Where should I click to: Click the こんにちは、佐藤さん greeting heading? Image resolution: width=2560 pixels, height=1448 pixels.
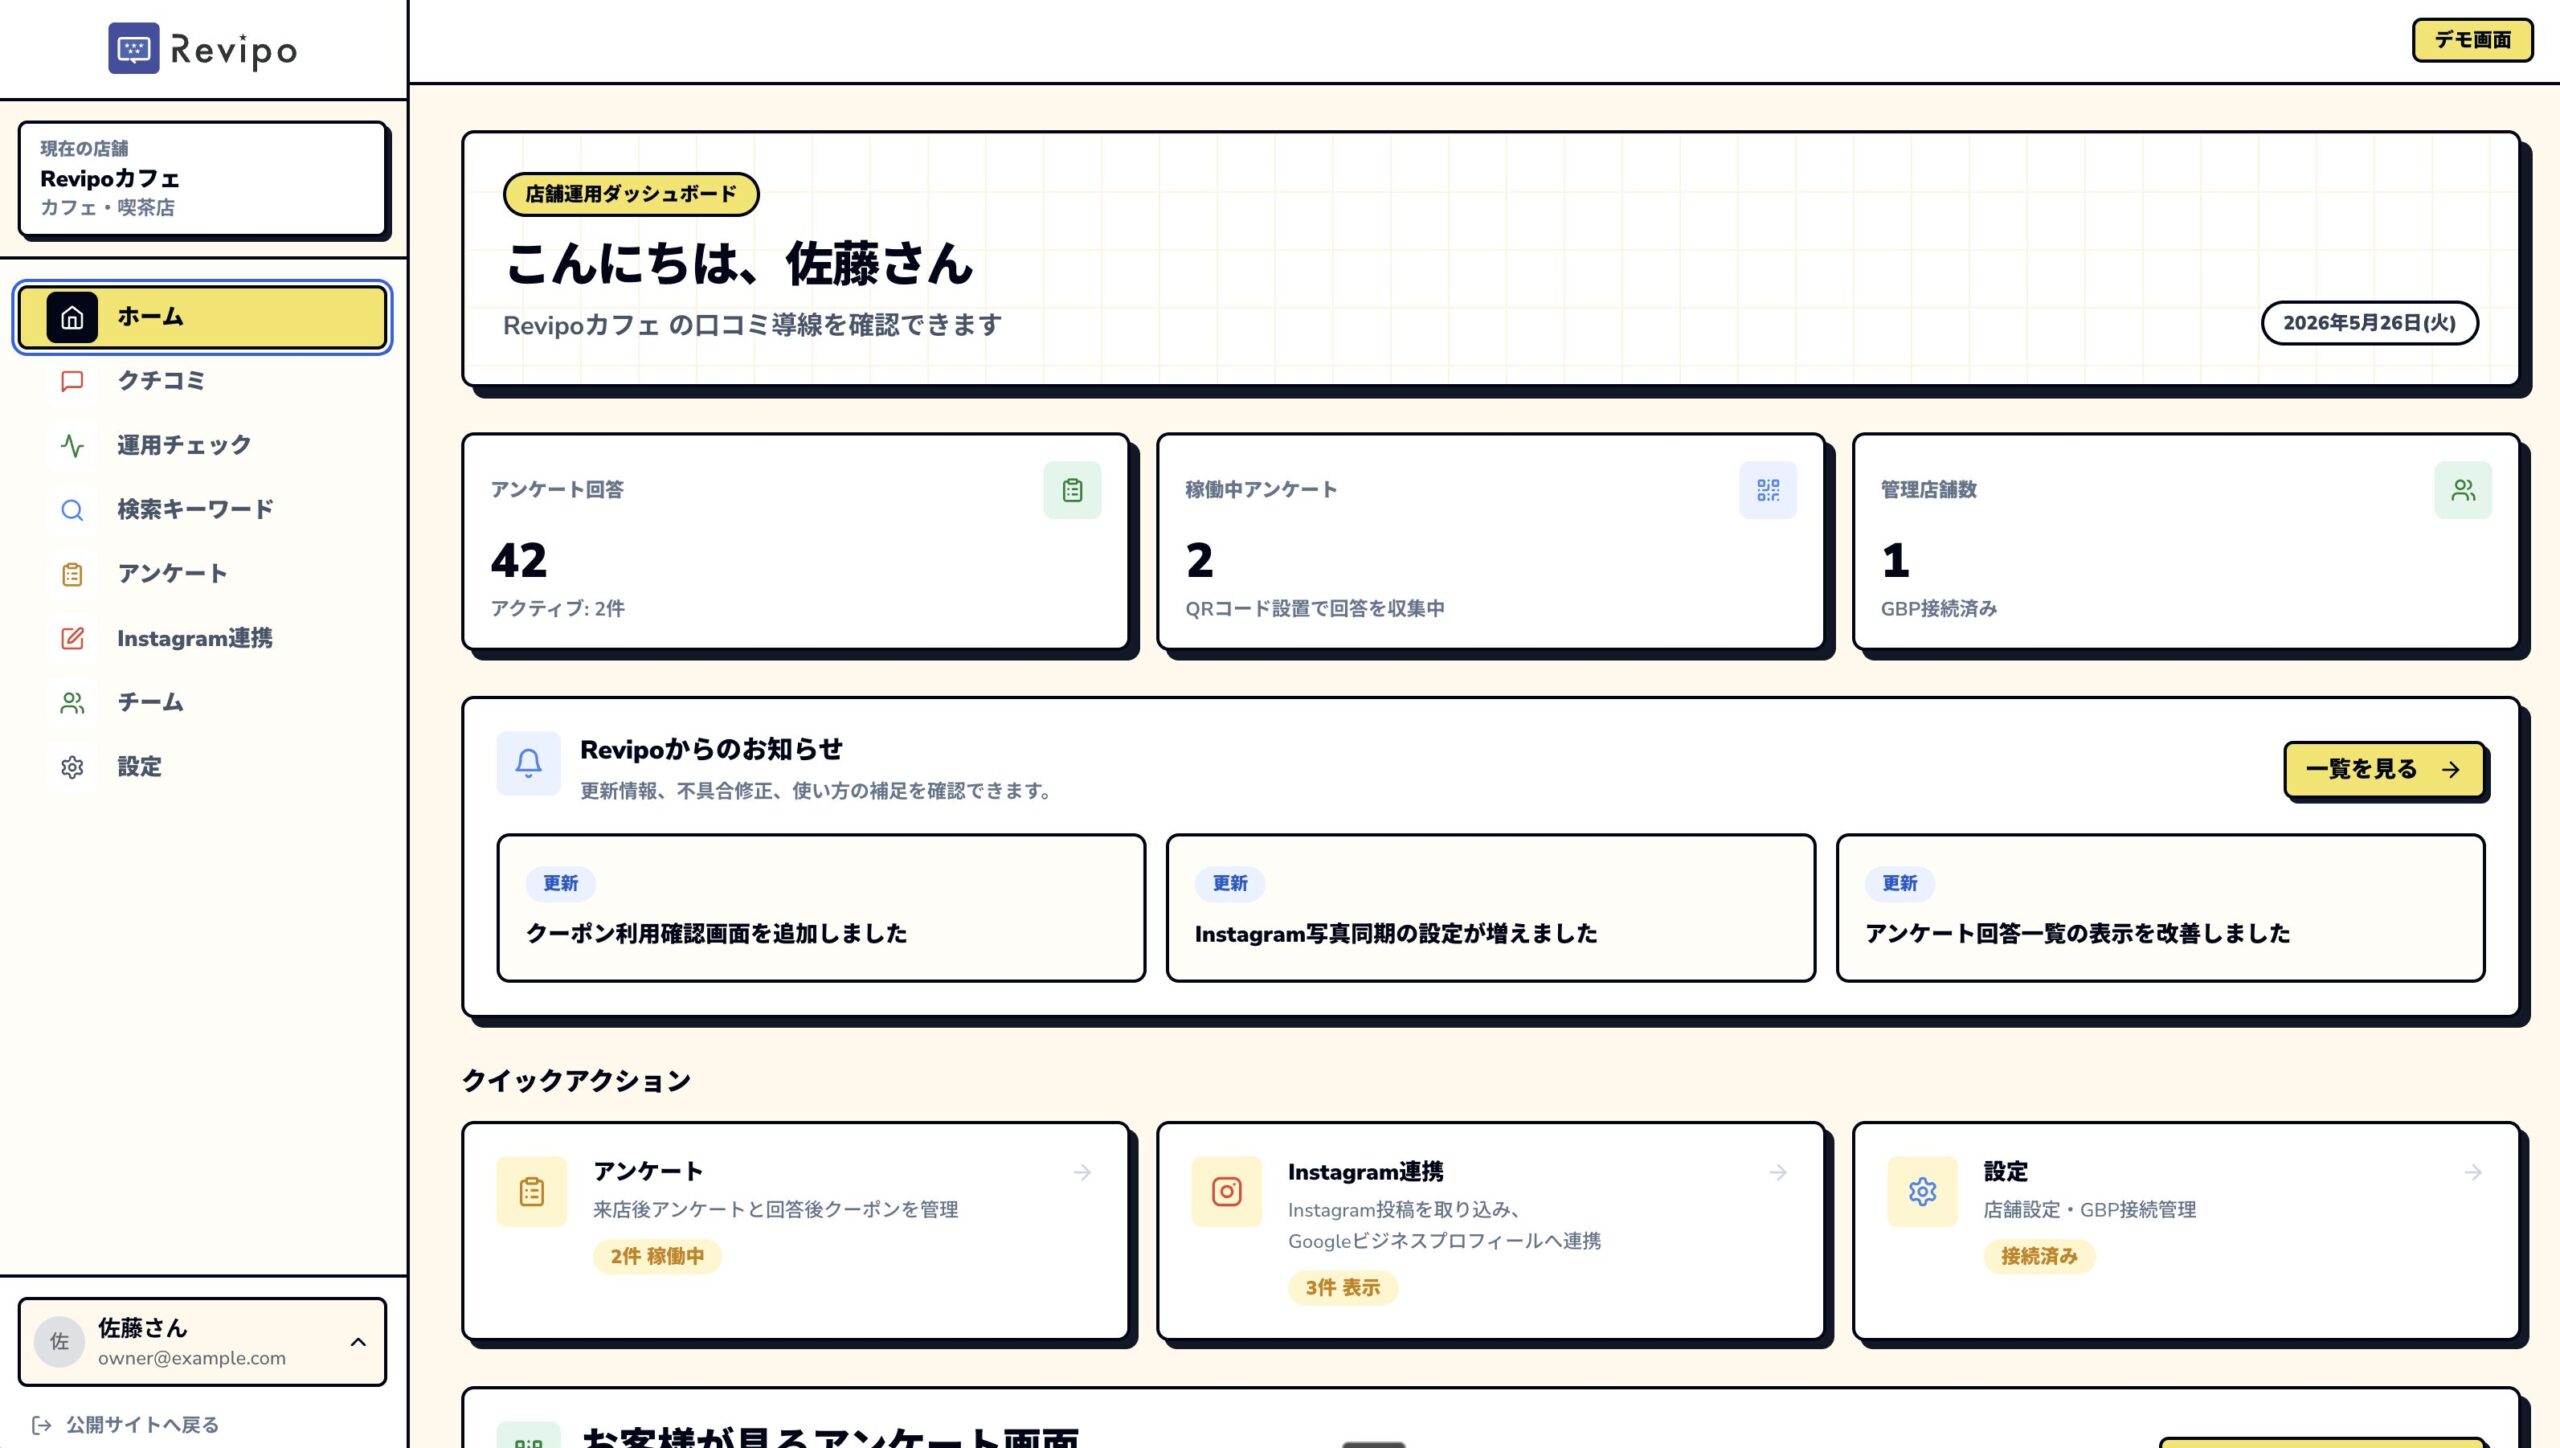(x=739, y=263)
